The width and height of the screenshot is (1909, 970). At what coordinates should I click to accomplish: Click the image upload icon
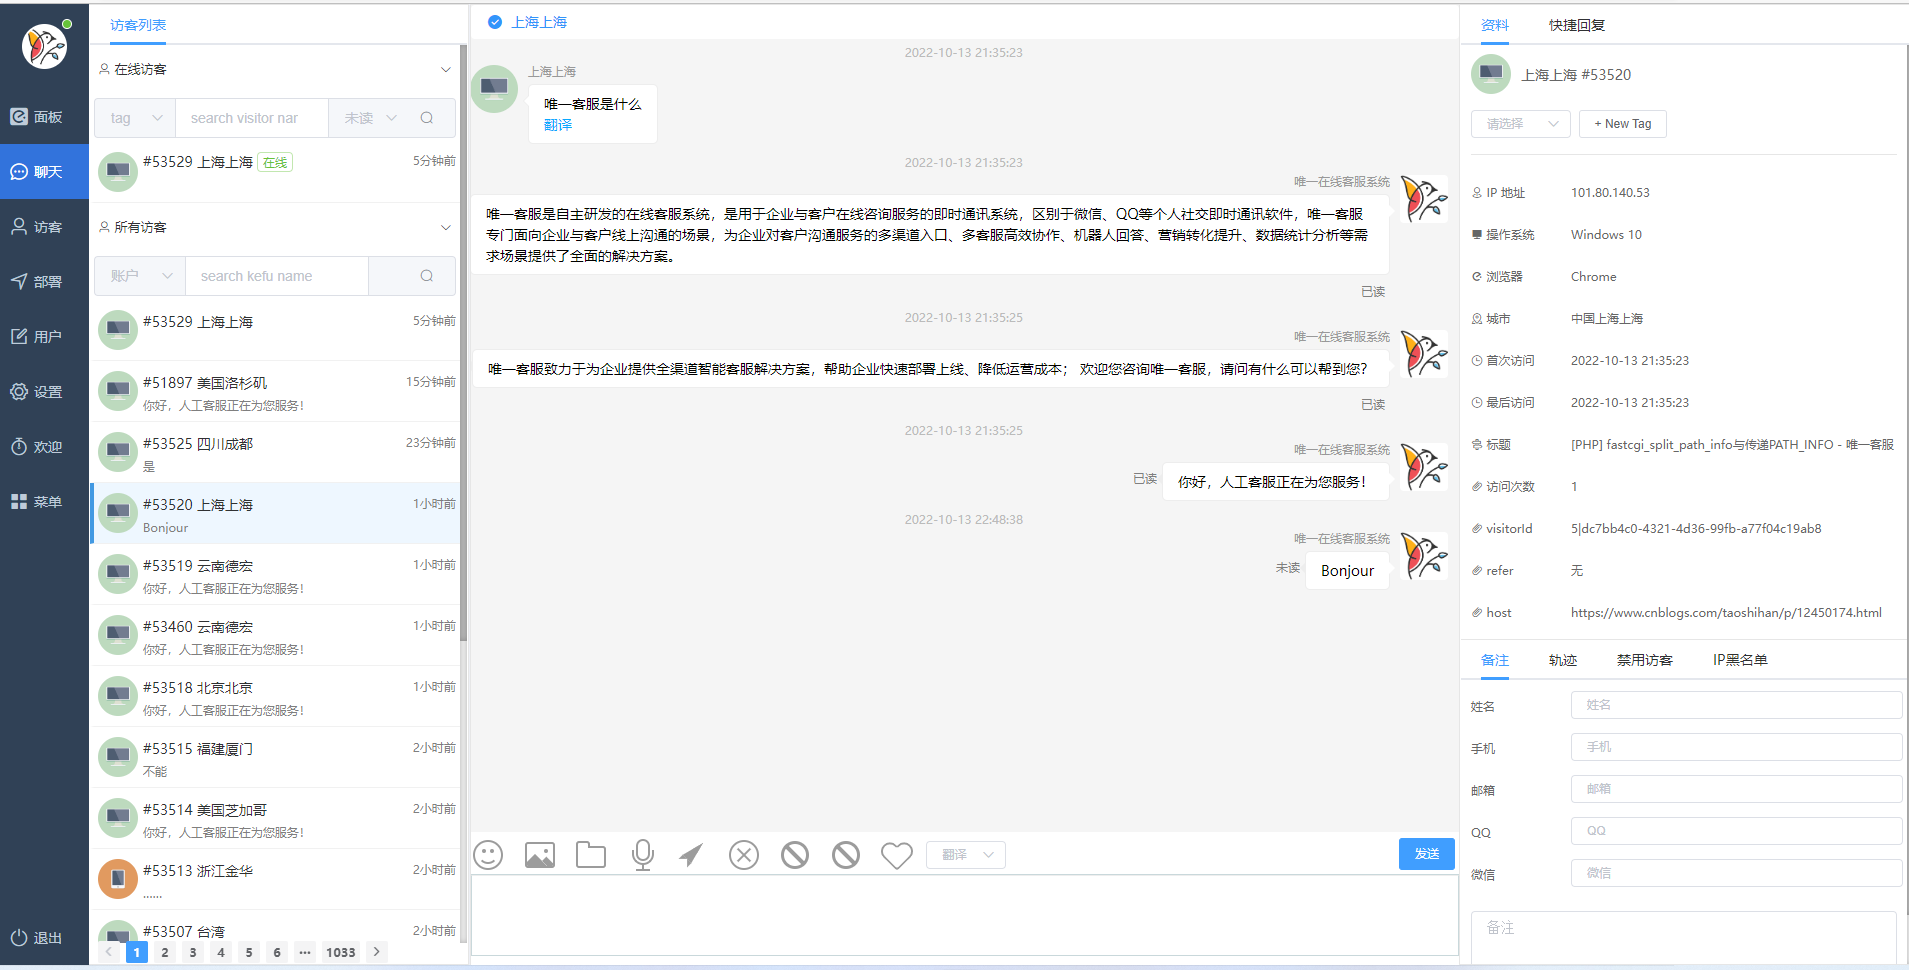point(540,855)
